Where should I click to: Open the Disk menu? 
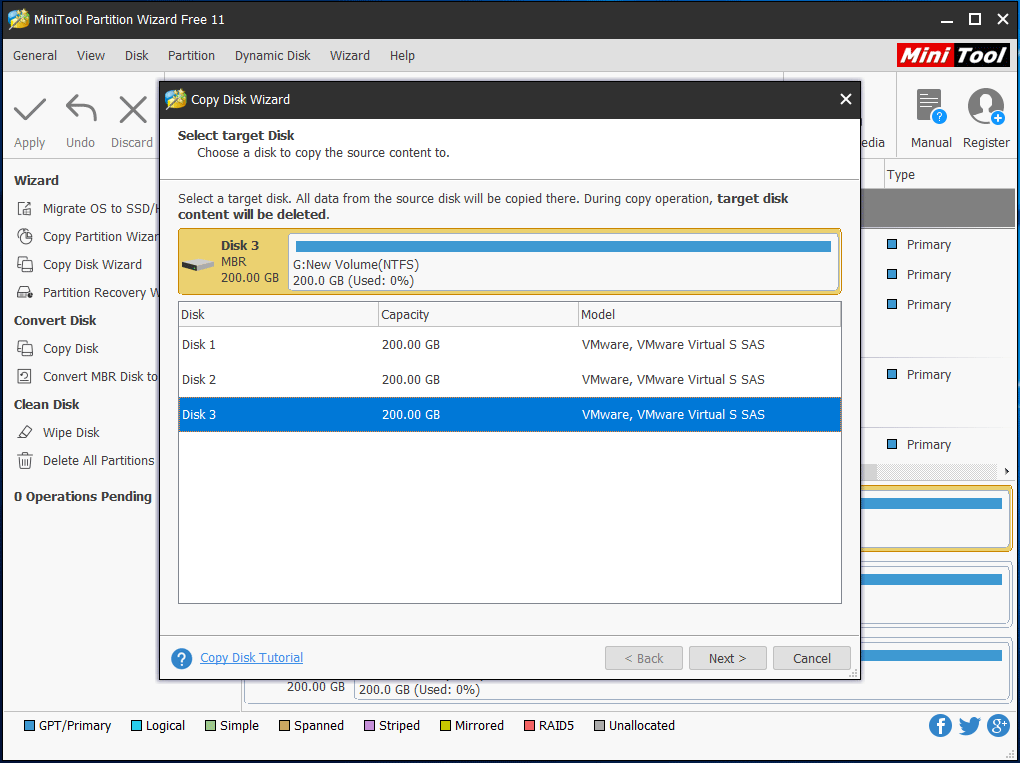coord(137,56)
